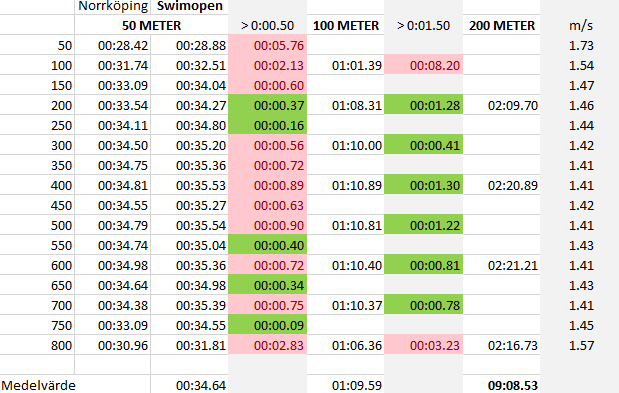Click the Swimopen header cell
The height and width of the screenshot is (393, 619).
pyautogui.click(x=189, y=7)
